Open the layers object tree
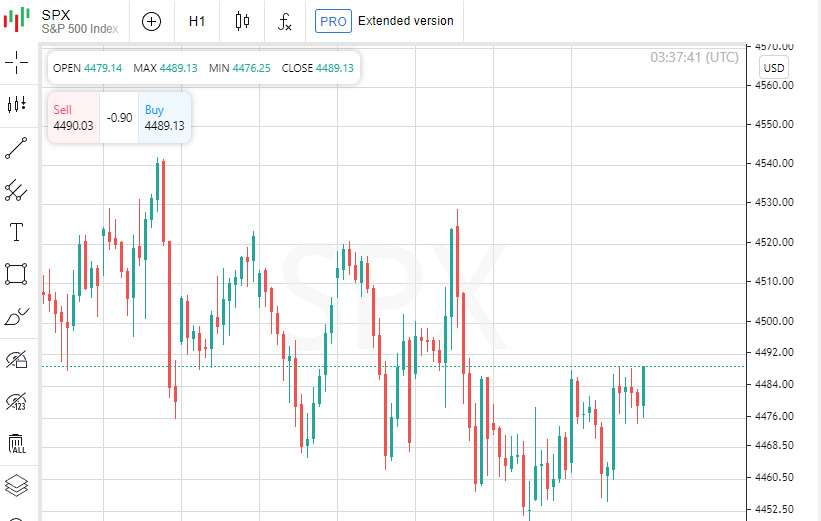Image resolution: width=821 pixels, height=521 pixels. click(17, 485)
